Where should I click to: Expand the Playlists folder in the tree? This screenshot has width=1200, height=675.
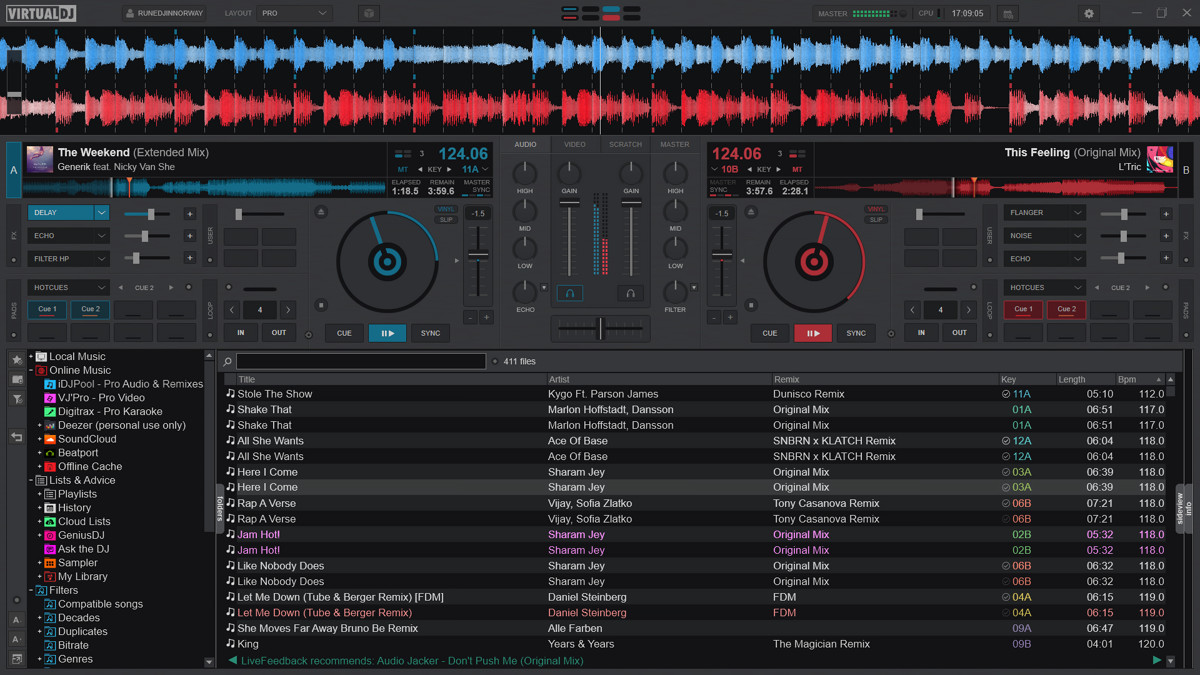click(x=40, y=494)
